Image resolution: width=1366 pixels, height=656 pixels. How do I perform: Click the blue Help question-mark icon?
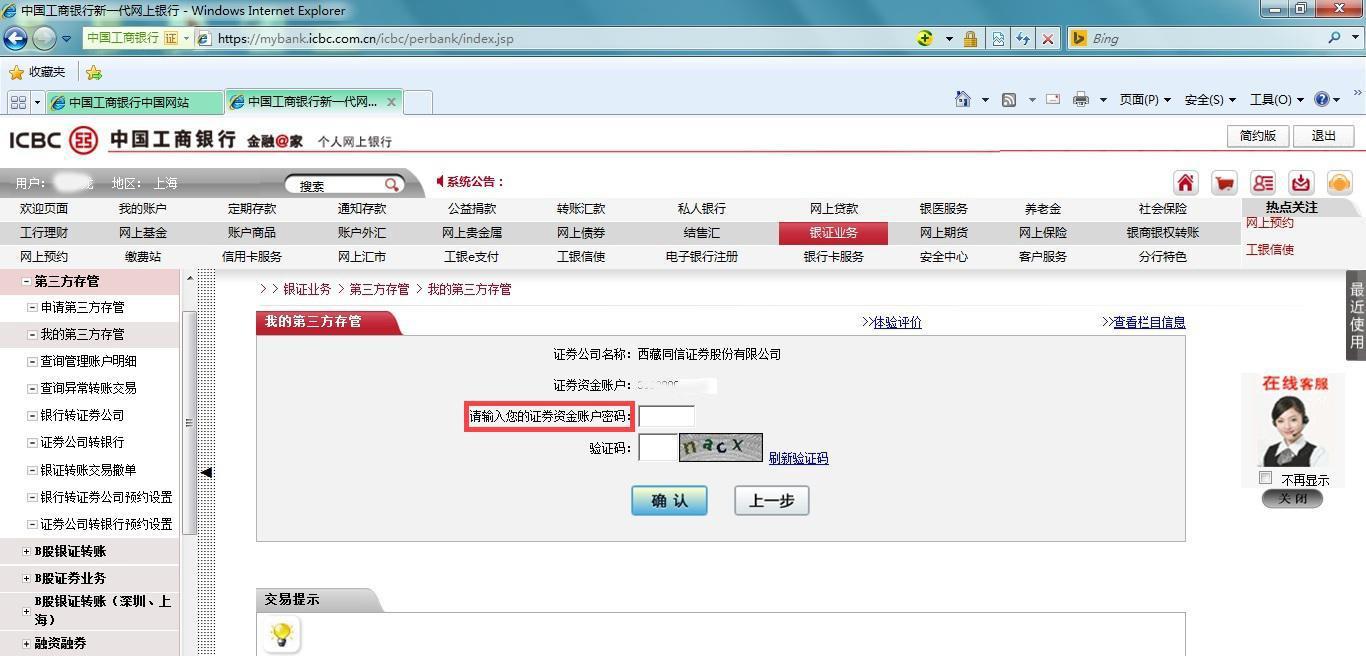click(1322, 99)
